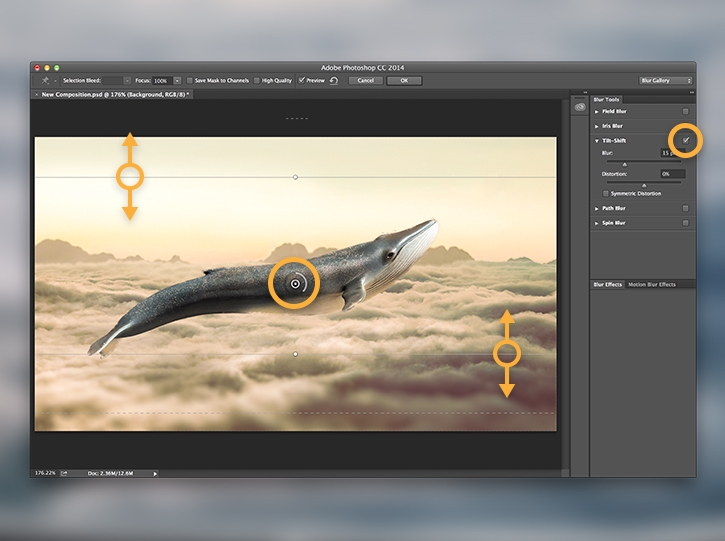Click the upper focus line rotate handle

pos(295,177)
